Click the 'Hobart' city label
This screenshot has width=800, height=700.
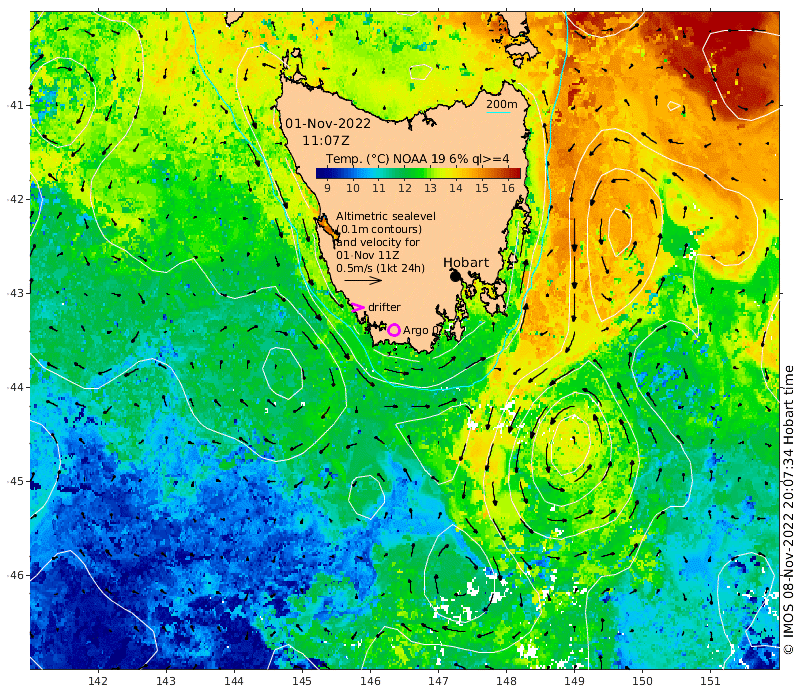(466, 263)
